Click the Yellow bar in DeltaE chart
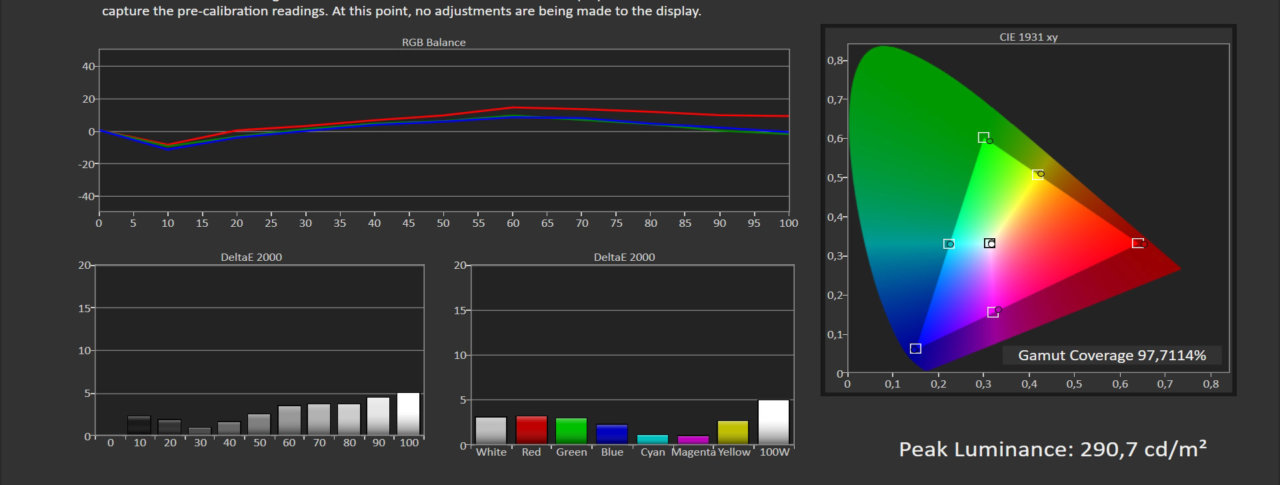The image size is (1280, 485). point(733,433)
